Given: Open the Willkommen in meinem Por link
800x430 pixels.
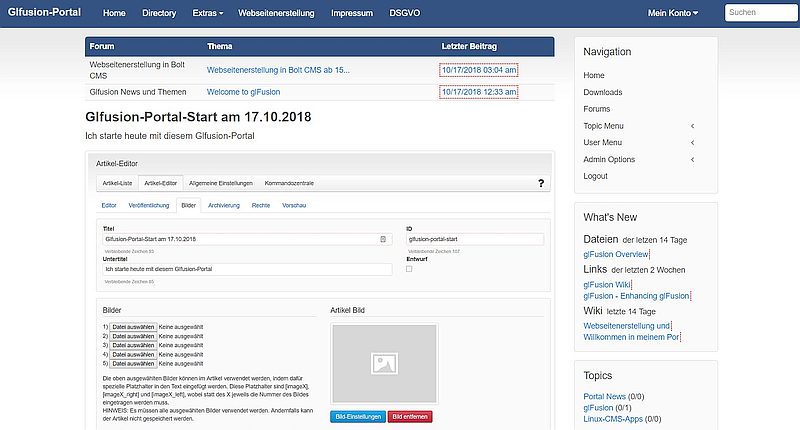Looking at the screenshot, I should (x=631, y=337).
